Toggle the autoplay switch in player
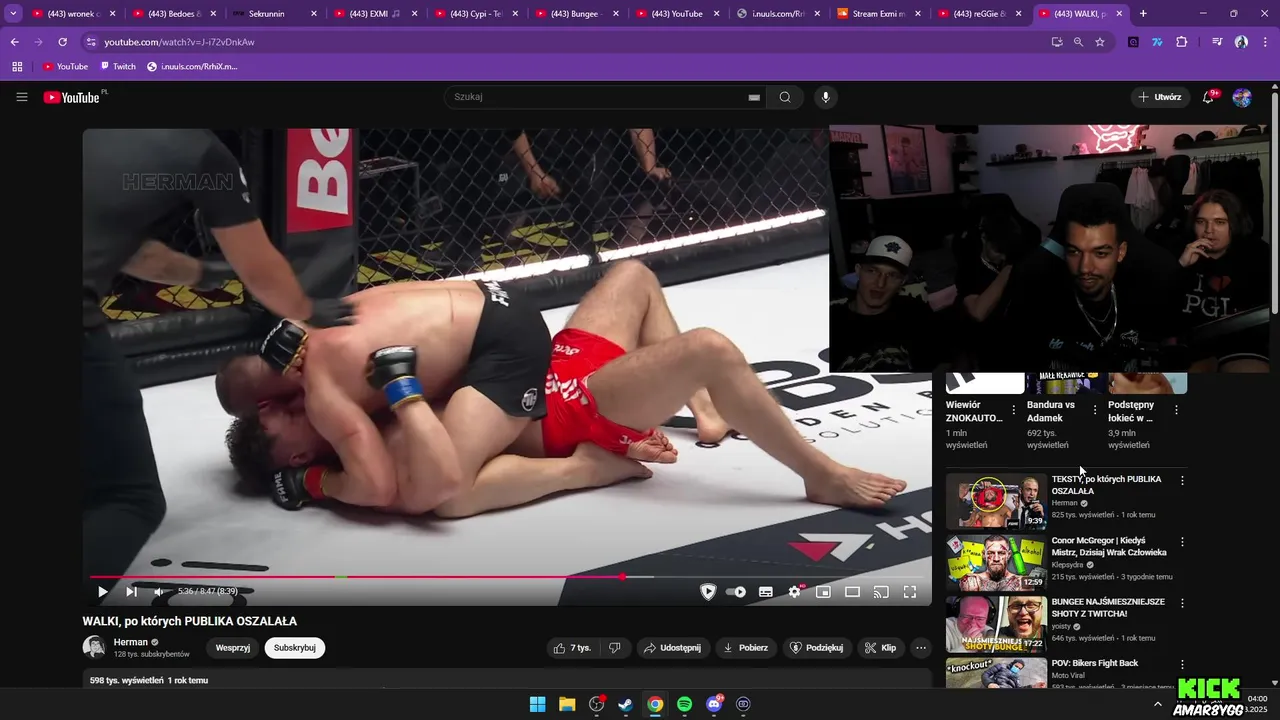1280x720 pixels. pyautogui.click(x=736, y=592)
